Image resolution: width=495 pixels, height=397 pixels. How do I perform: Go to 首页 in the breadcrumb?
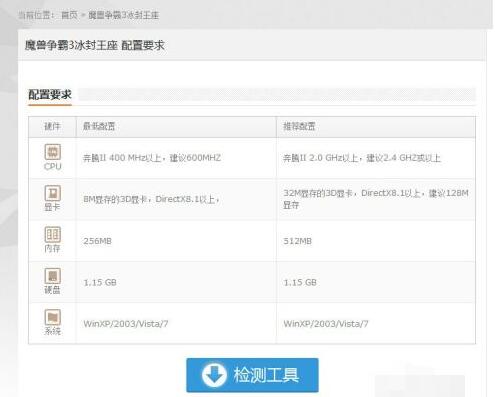pyautogui.click(x=69, y=15)
